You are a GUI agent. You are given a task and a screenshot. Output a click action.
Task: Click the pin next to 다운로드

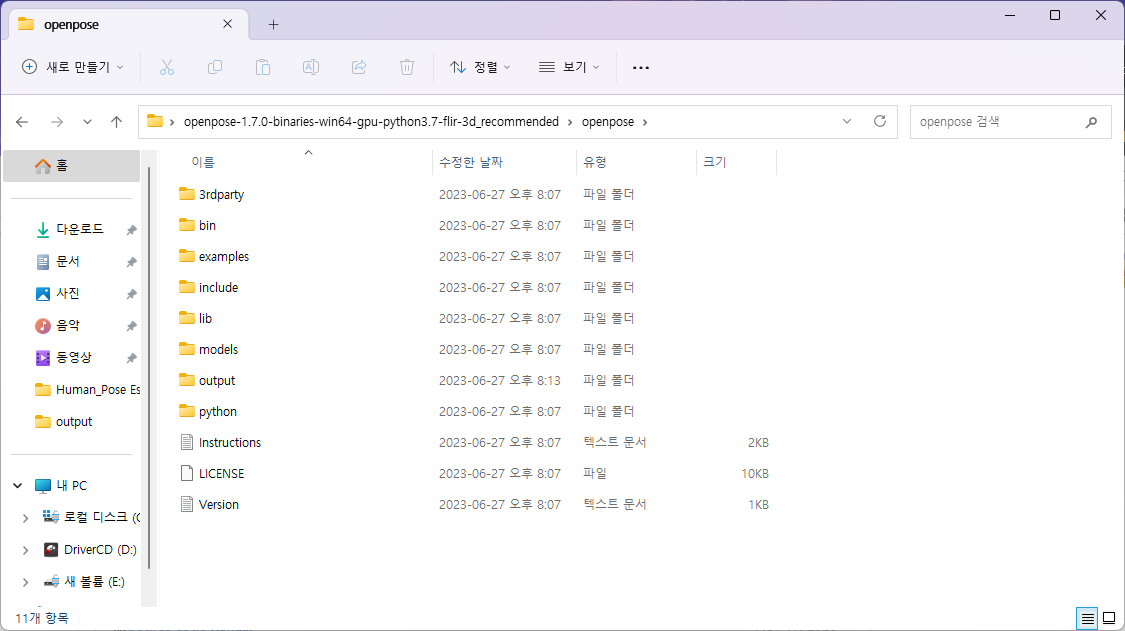point(131,230)
